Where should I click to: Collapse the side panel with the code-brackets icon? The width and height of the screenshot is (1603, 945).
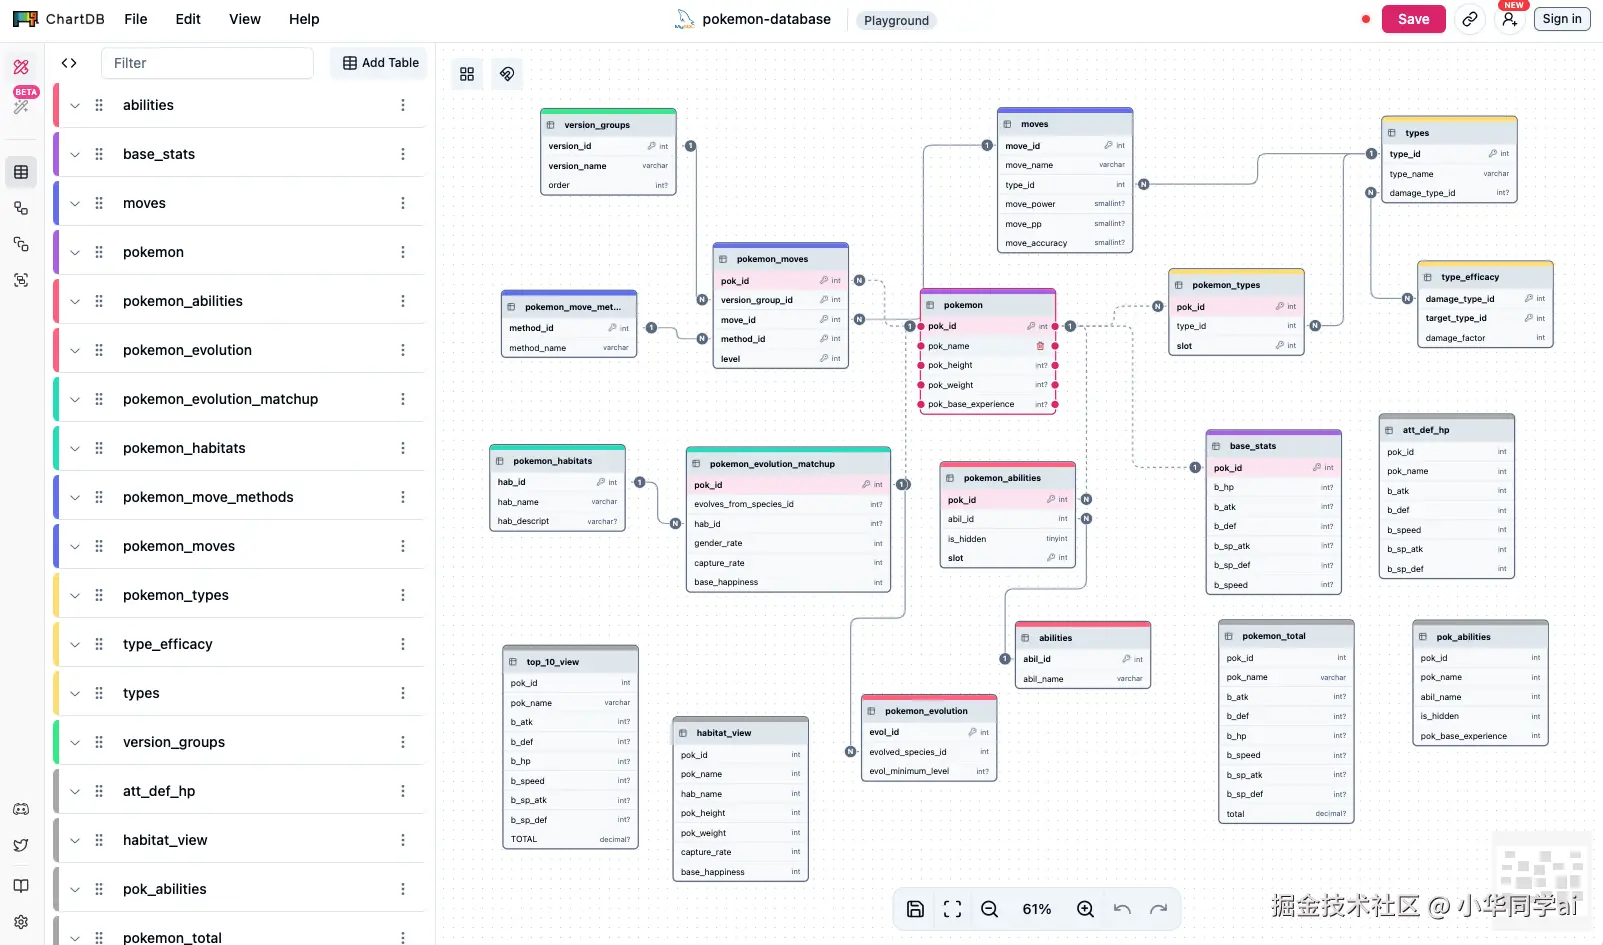tap(69, 63)
